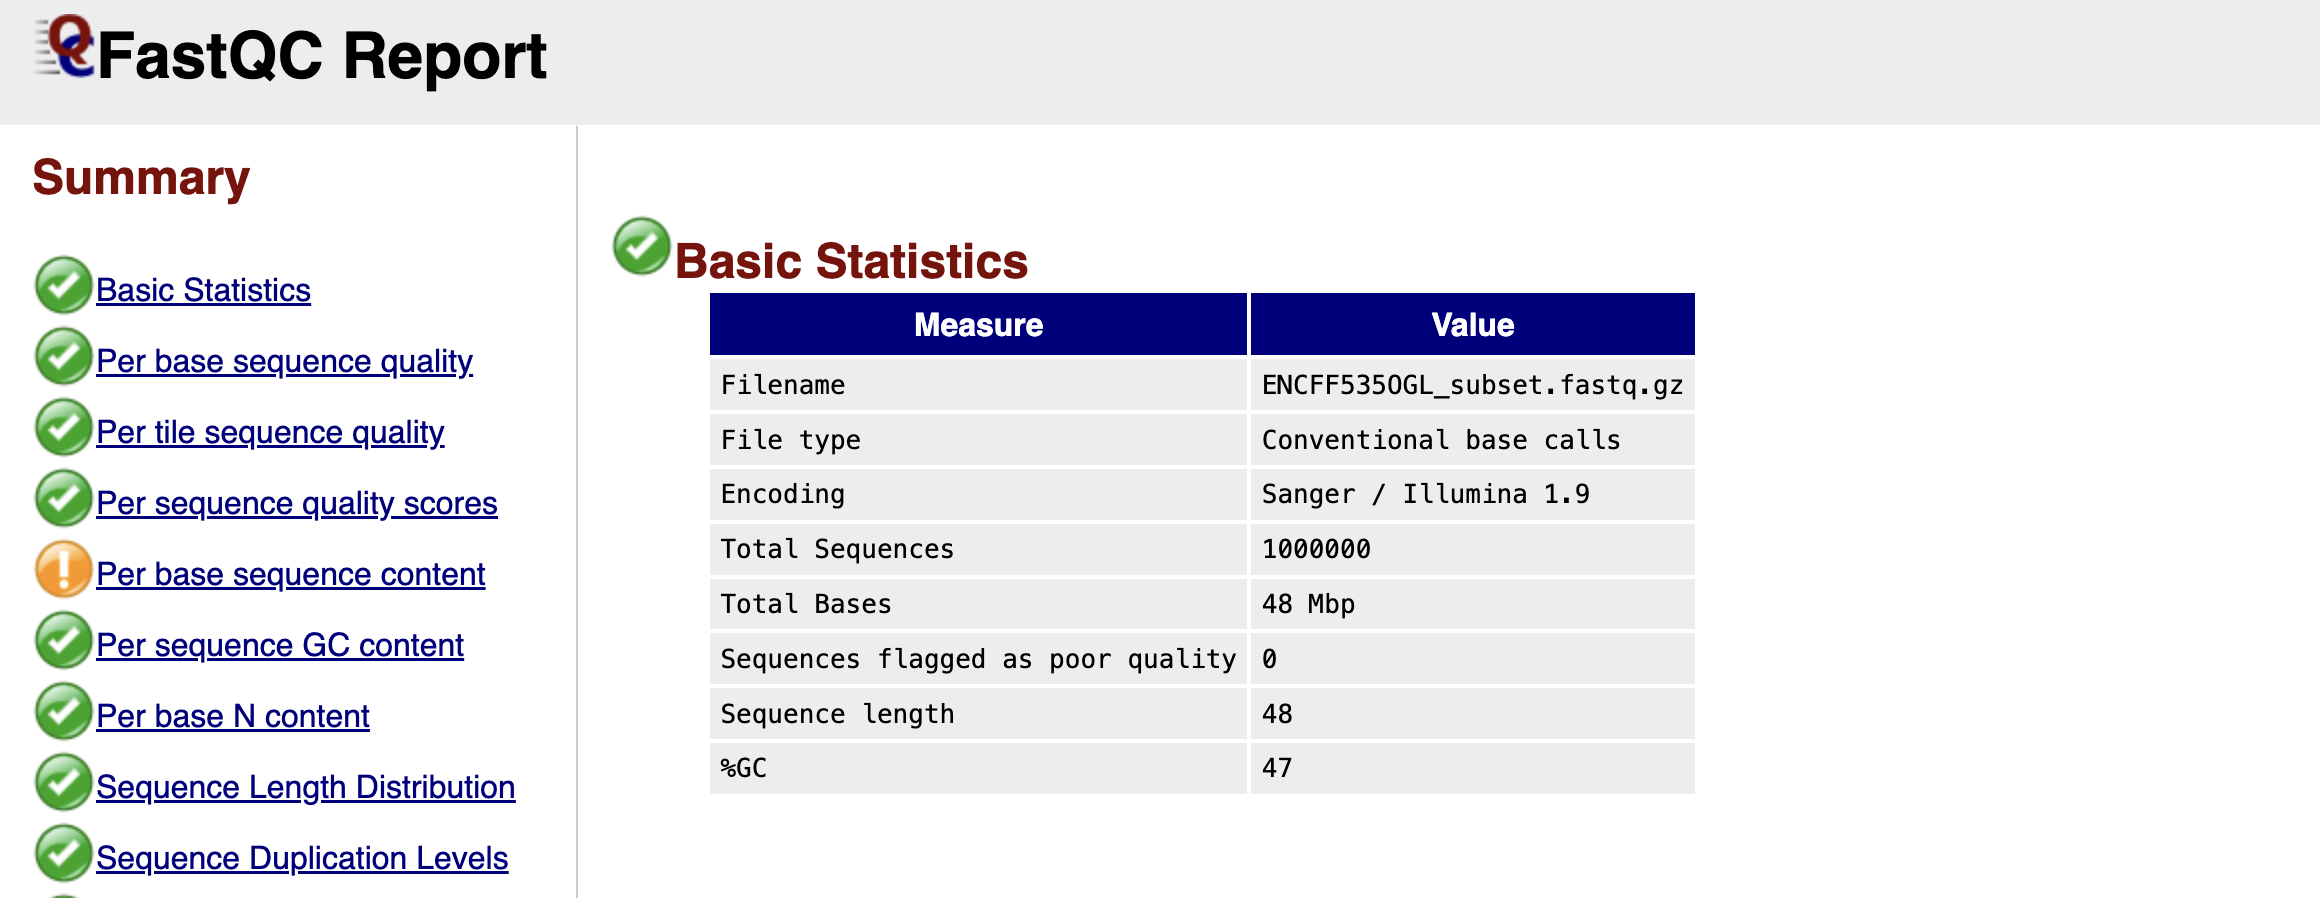Viewport: 2320px width, 898px height.
Task: Select the 0 poor quality value
Action: 1472,659
